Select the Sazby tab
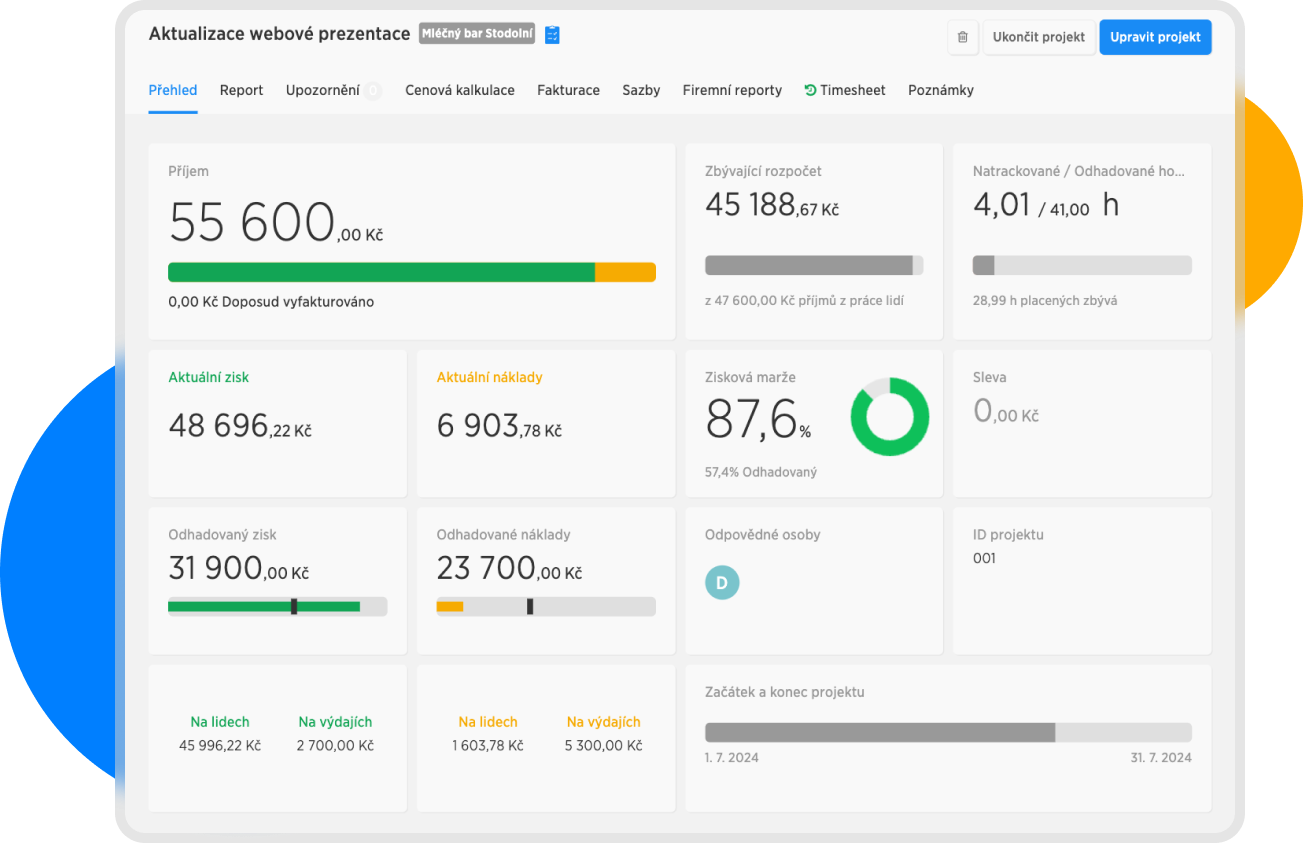Image resolution: width=1303 pixels, height=843 pixels. [641, 90]
